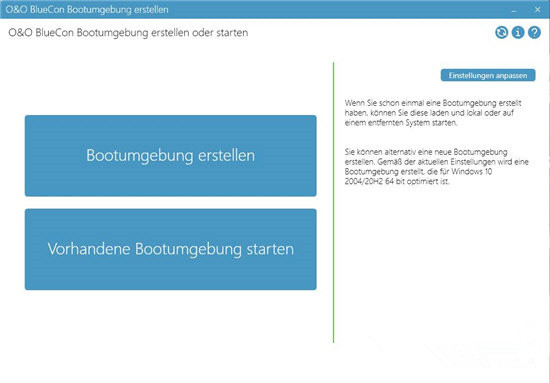Choose Vorhandene Bootumgebung starten
Image resolution: width=550 pixels, height=383 pixels.
[170, 249]
